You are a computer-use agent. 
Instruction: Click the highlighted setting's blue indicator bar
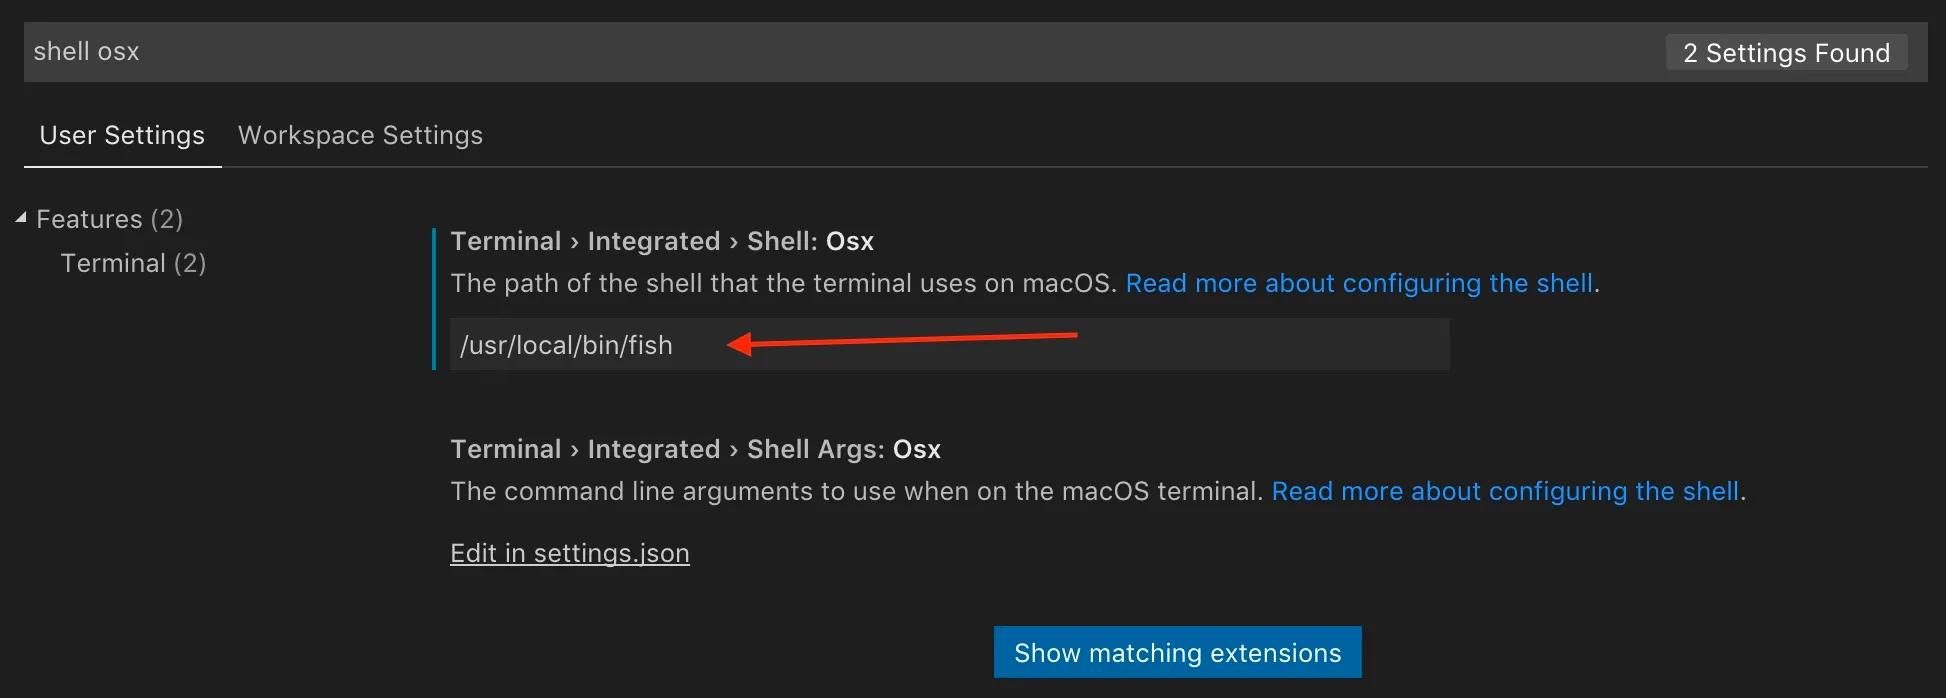tap(434, 300)
